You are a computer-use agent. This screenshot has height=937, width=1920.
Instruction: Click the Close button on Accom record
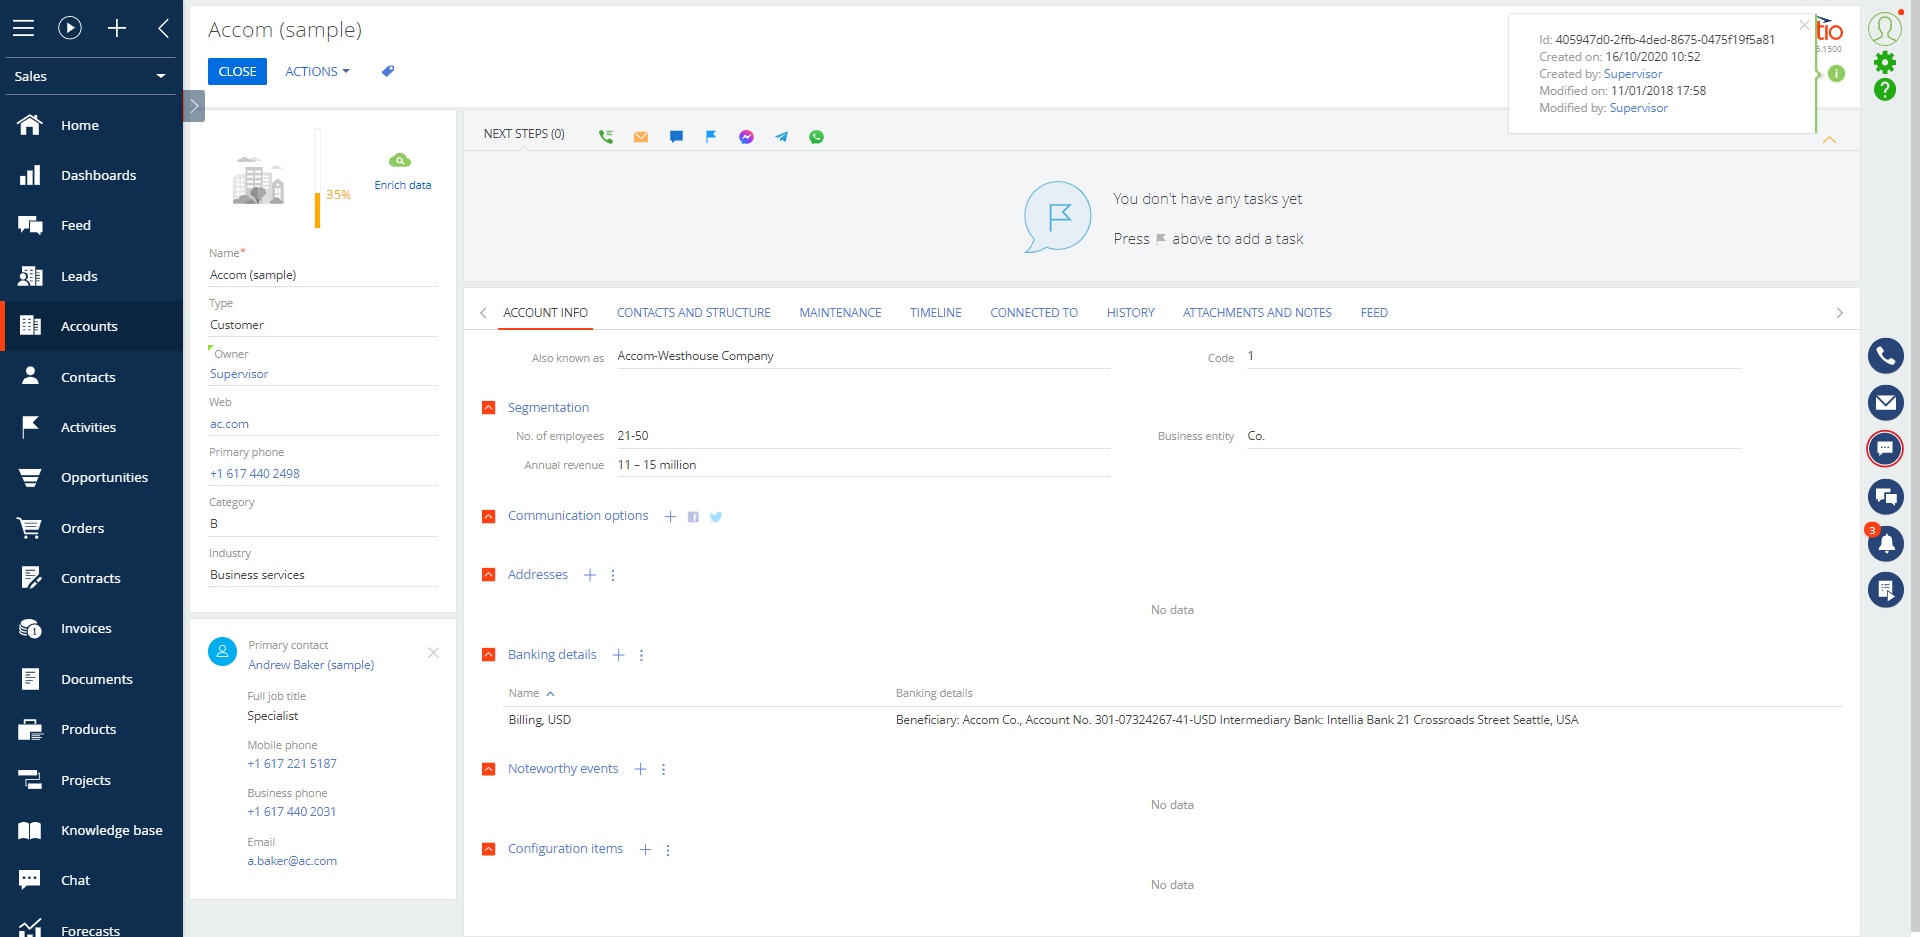237,71
